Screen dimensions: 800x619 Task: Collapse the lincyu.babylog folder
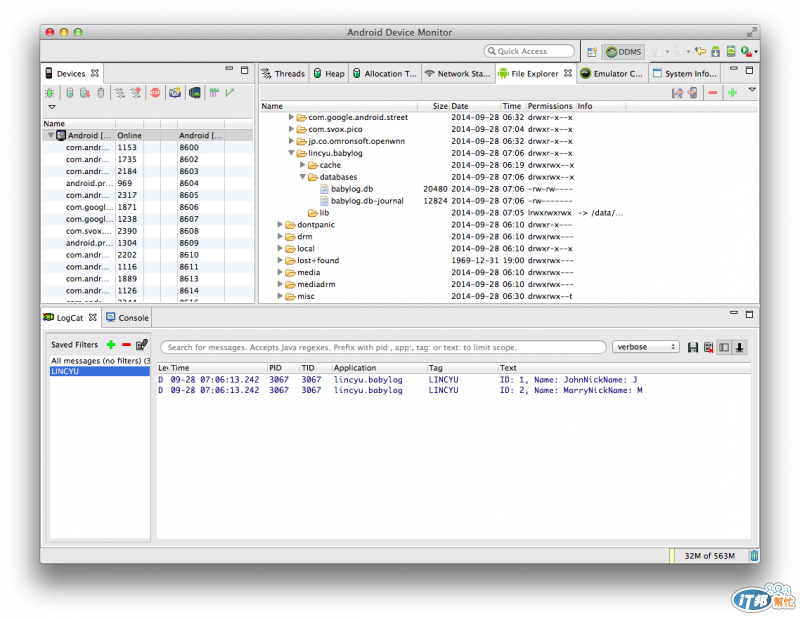(x=291, y=153)
